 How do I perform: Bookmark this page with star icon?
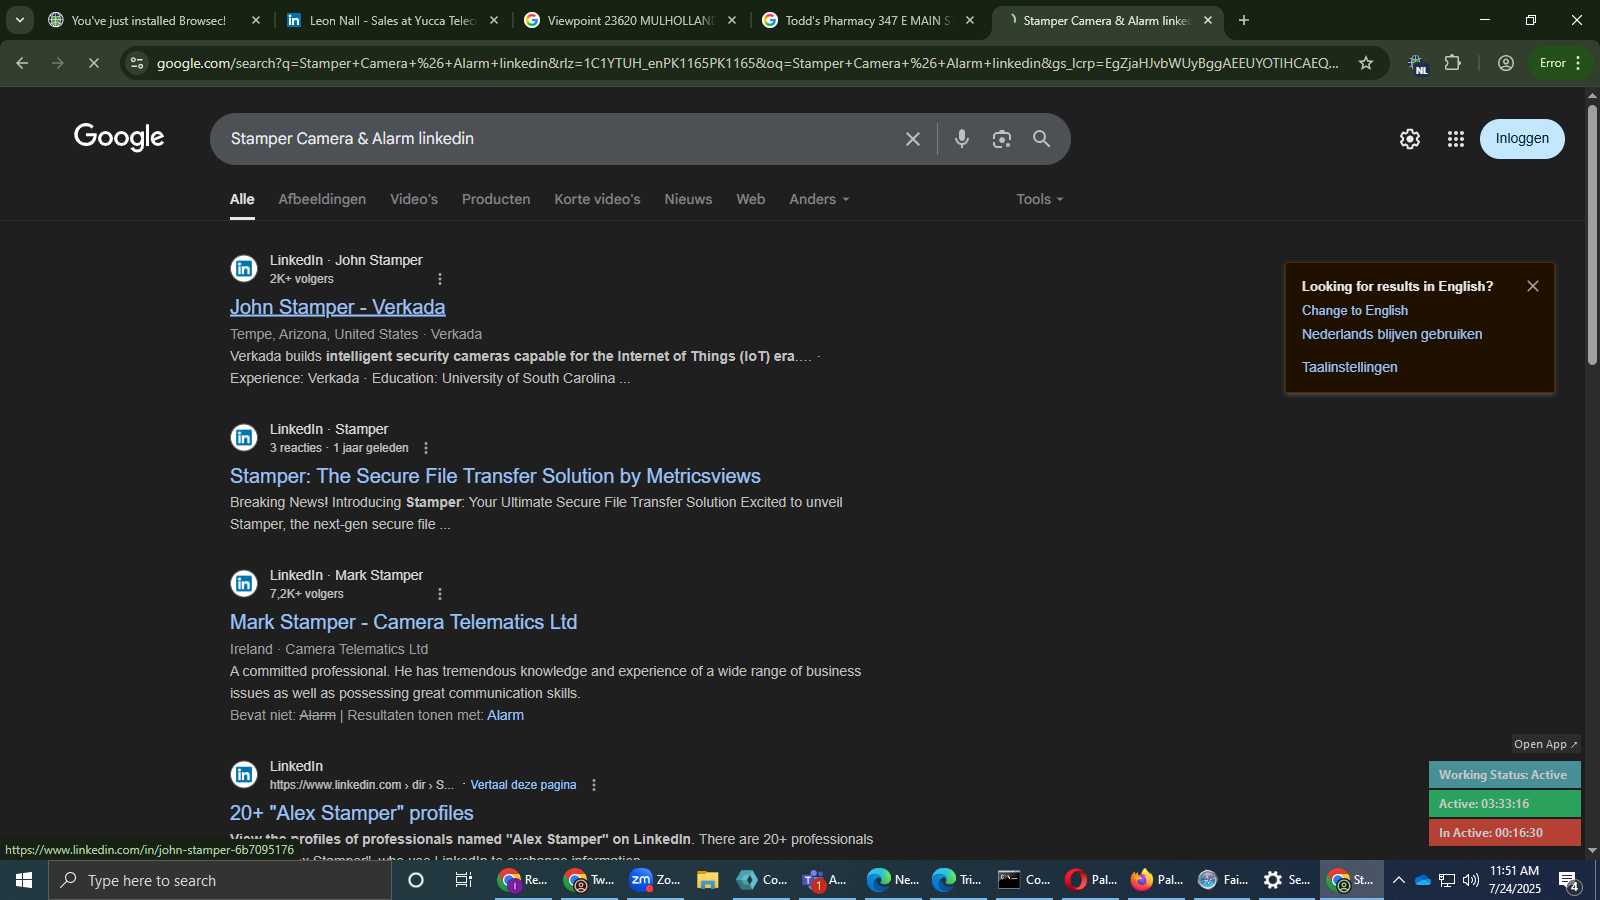(1365, 63)
